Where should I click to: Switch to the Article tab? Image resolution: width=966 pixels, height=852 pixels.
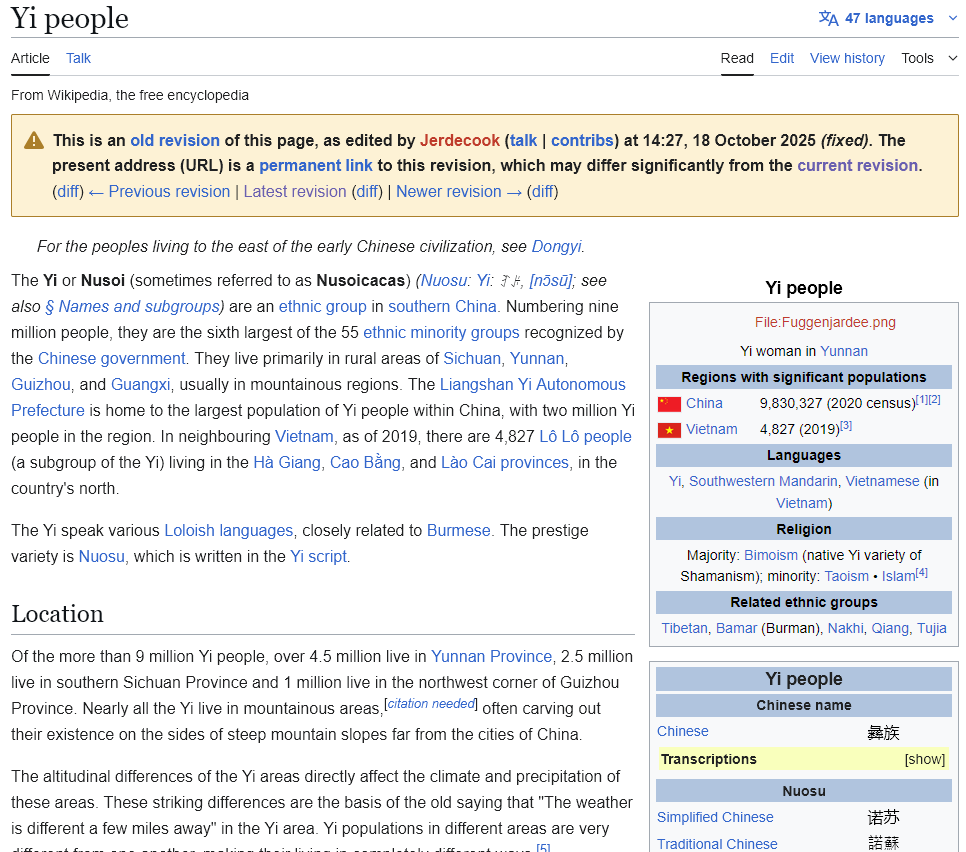tap(30, 58)
